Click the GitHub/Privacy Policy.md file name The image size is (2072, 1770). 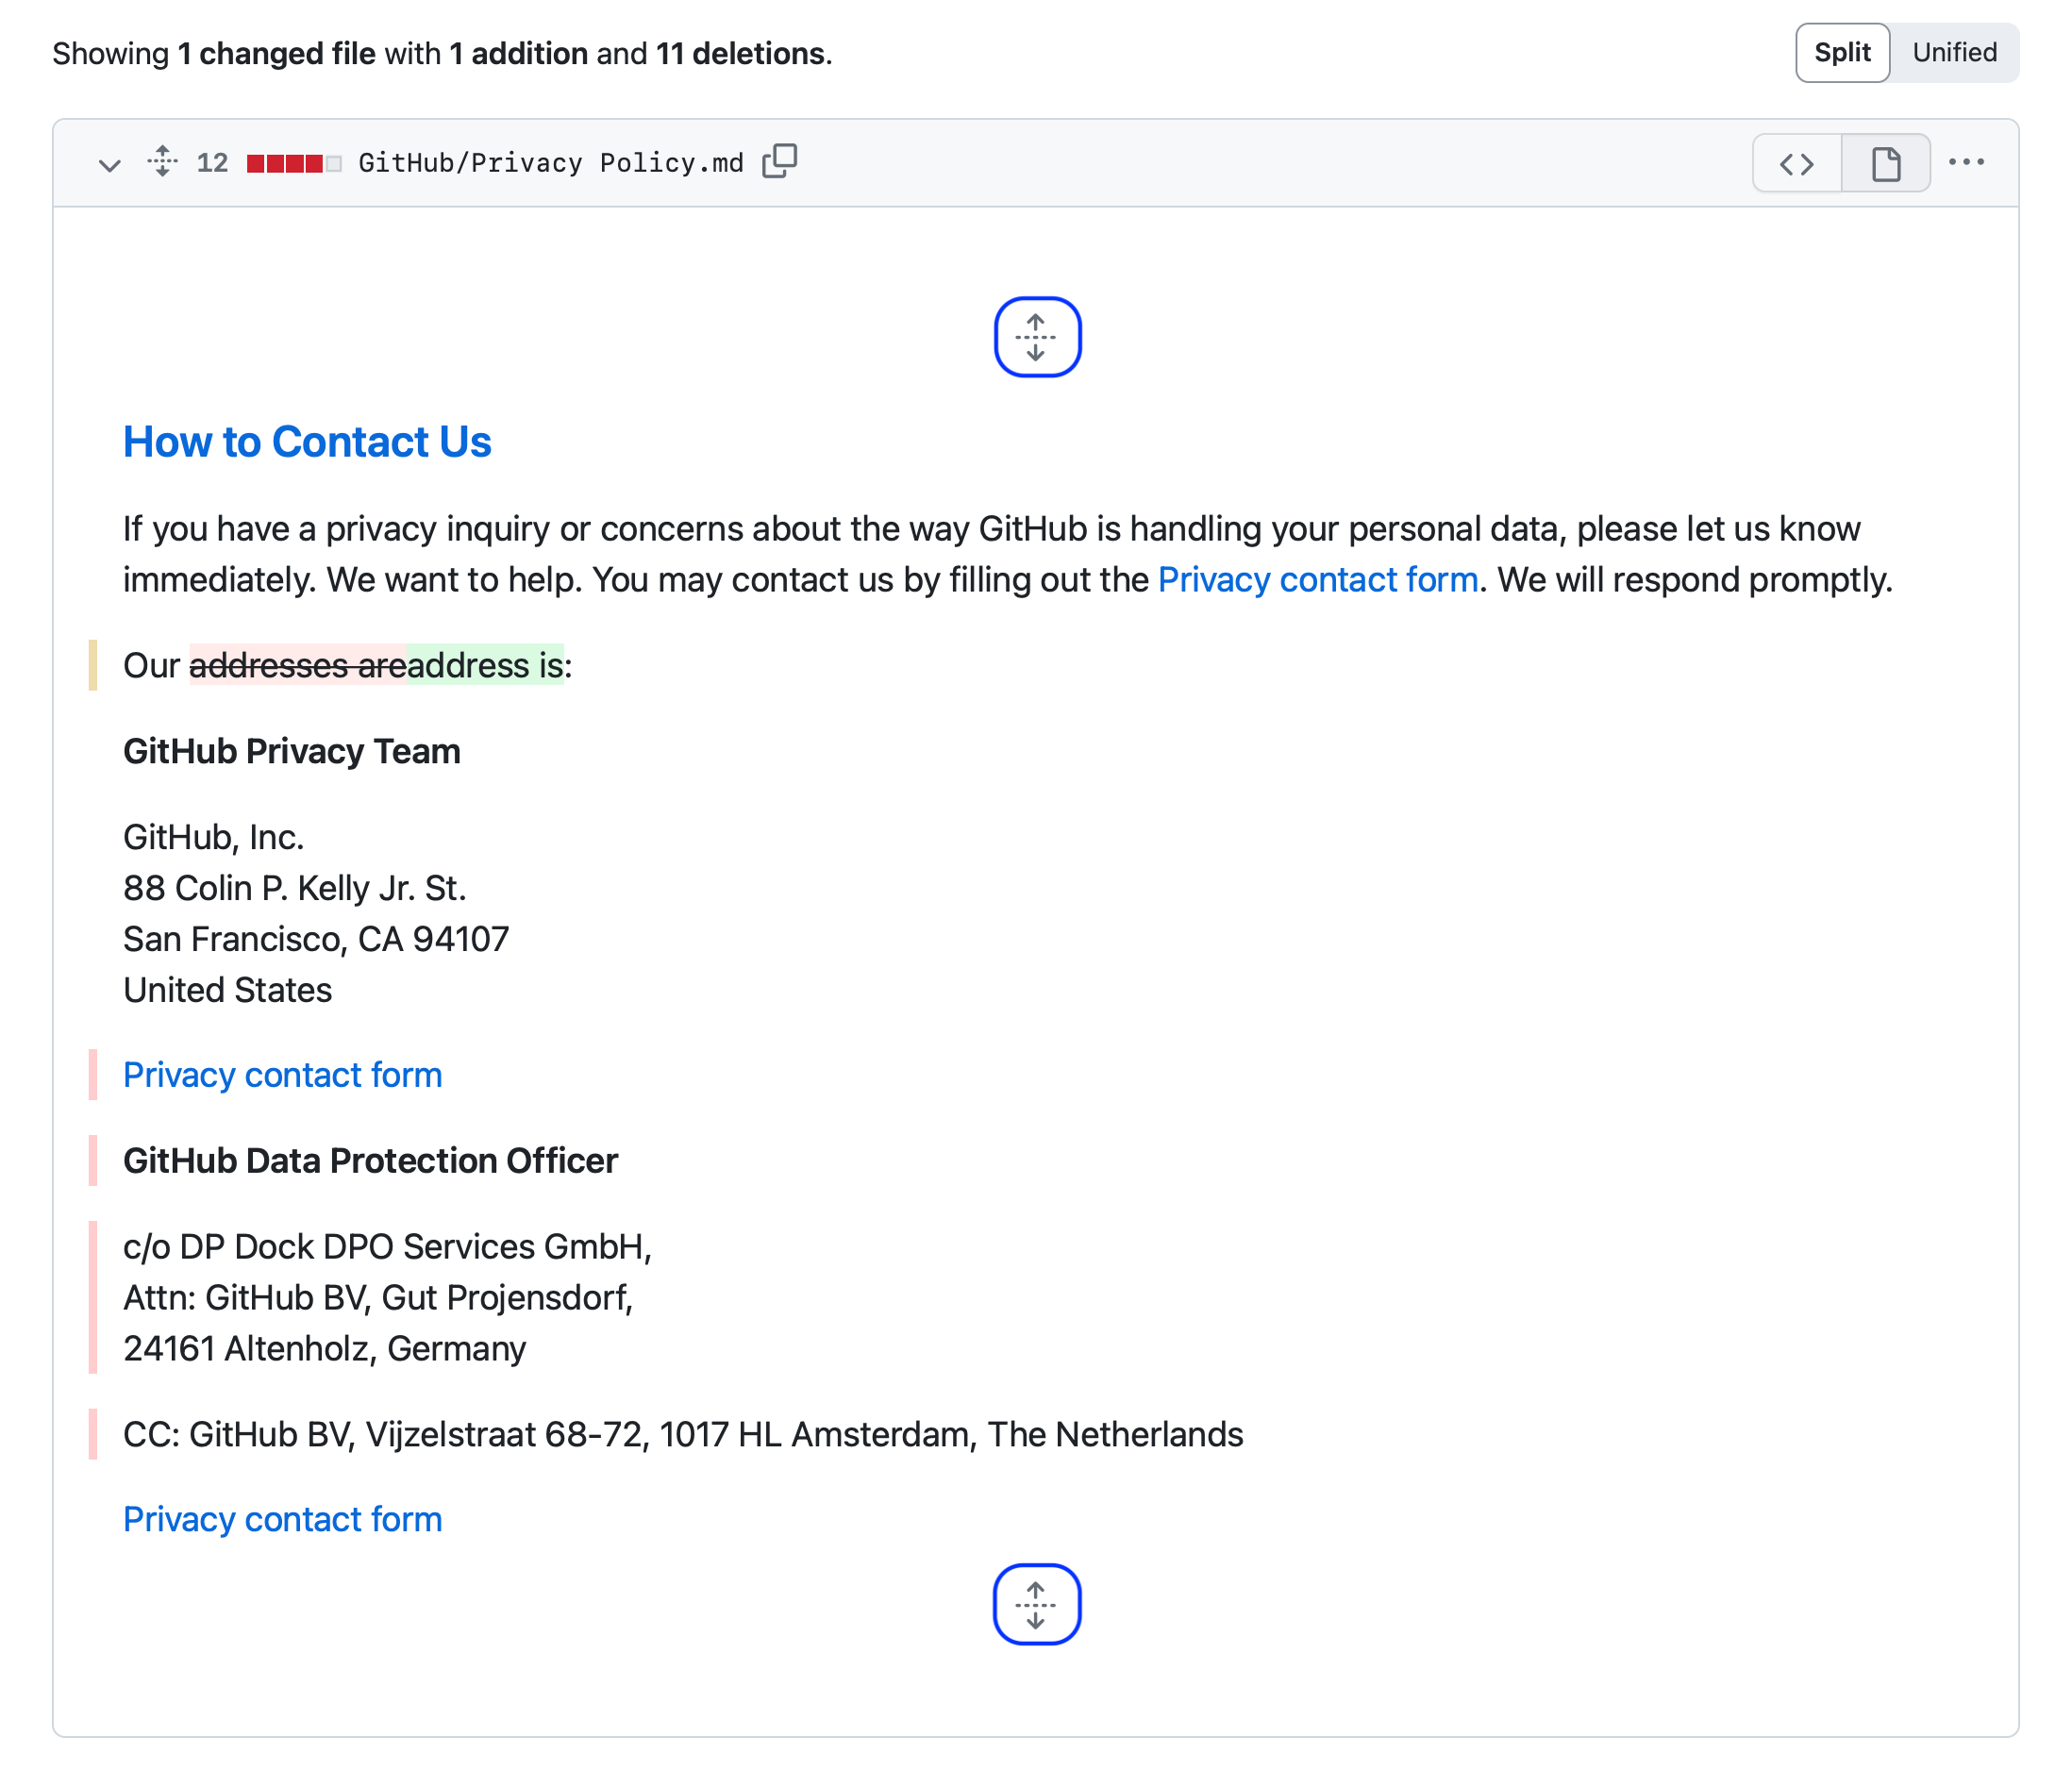550,163
